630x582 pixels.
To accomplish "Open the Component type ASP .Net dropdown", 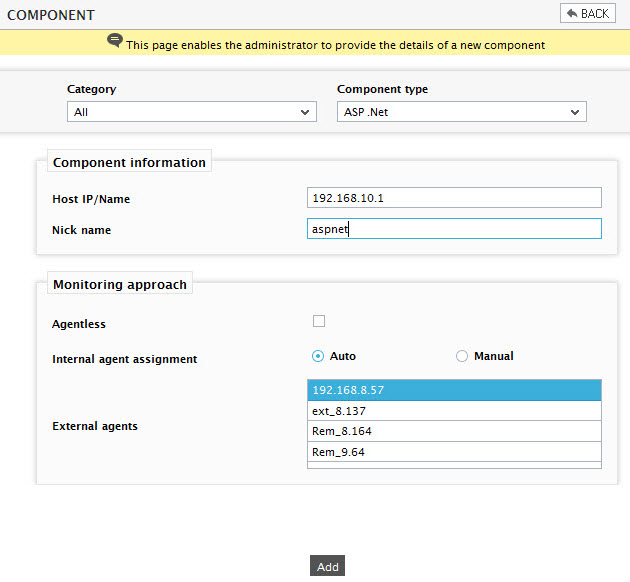I will pos(462,112).
